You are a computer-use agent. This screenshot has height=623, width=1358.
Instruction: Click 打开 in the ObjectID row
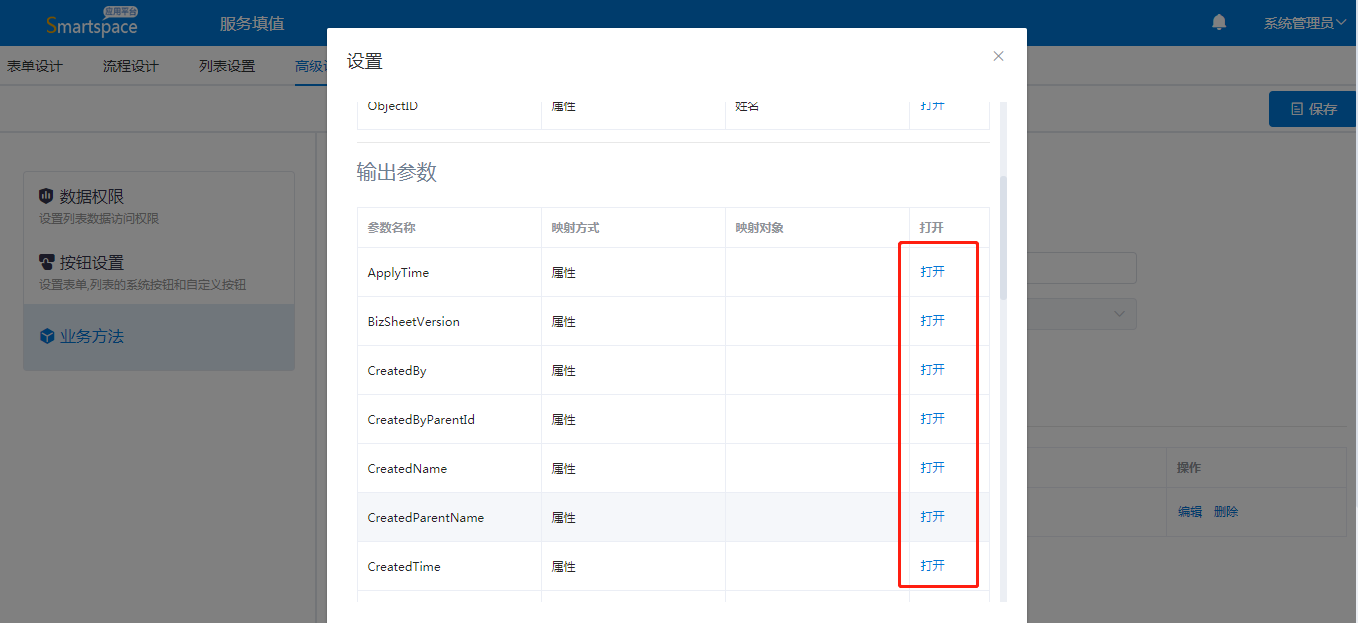click(x=932, y=106)
